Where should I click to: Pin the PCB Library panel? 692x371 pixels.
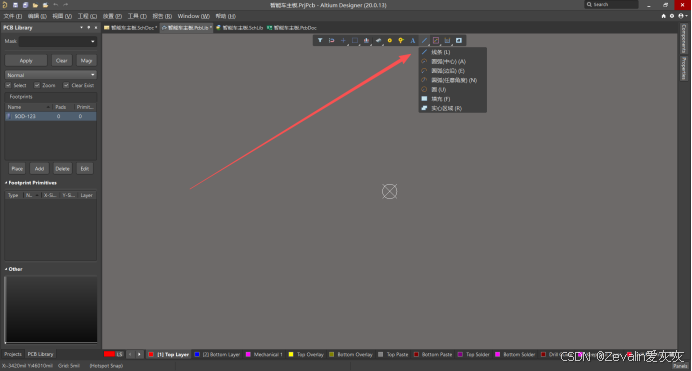(x=89, y=28)
